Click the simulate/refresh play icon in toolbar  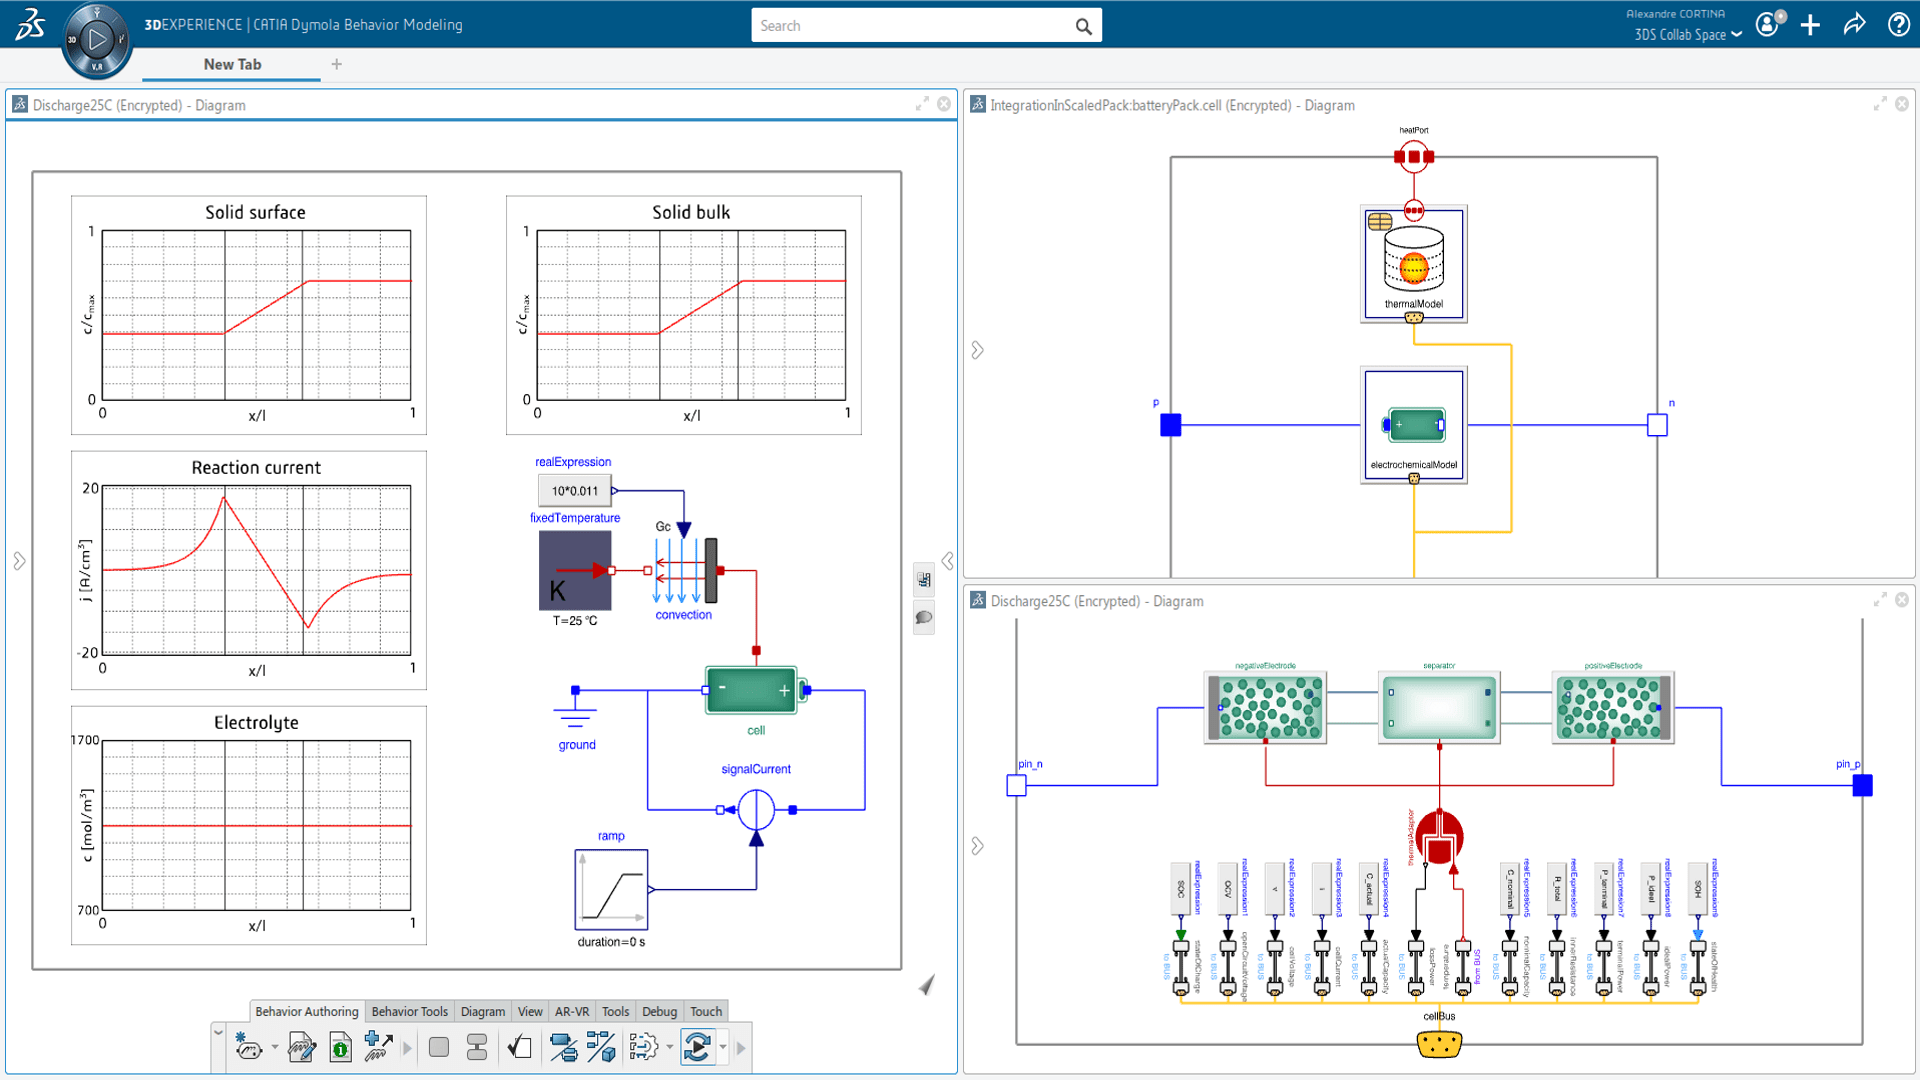click(x=697, y=1047)
